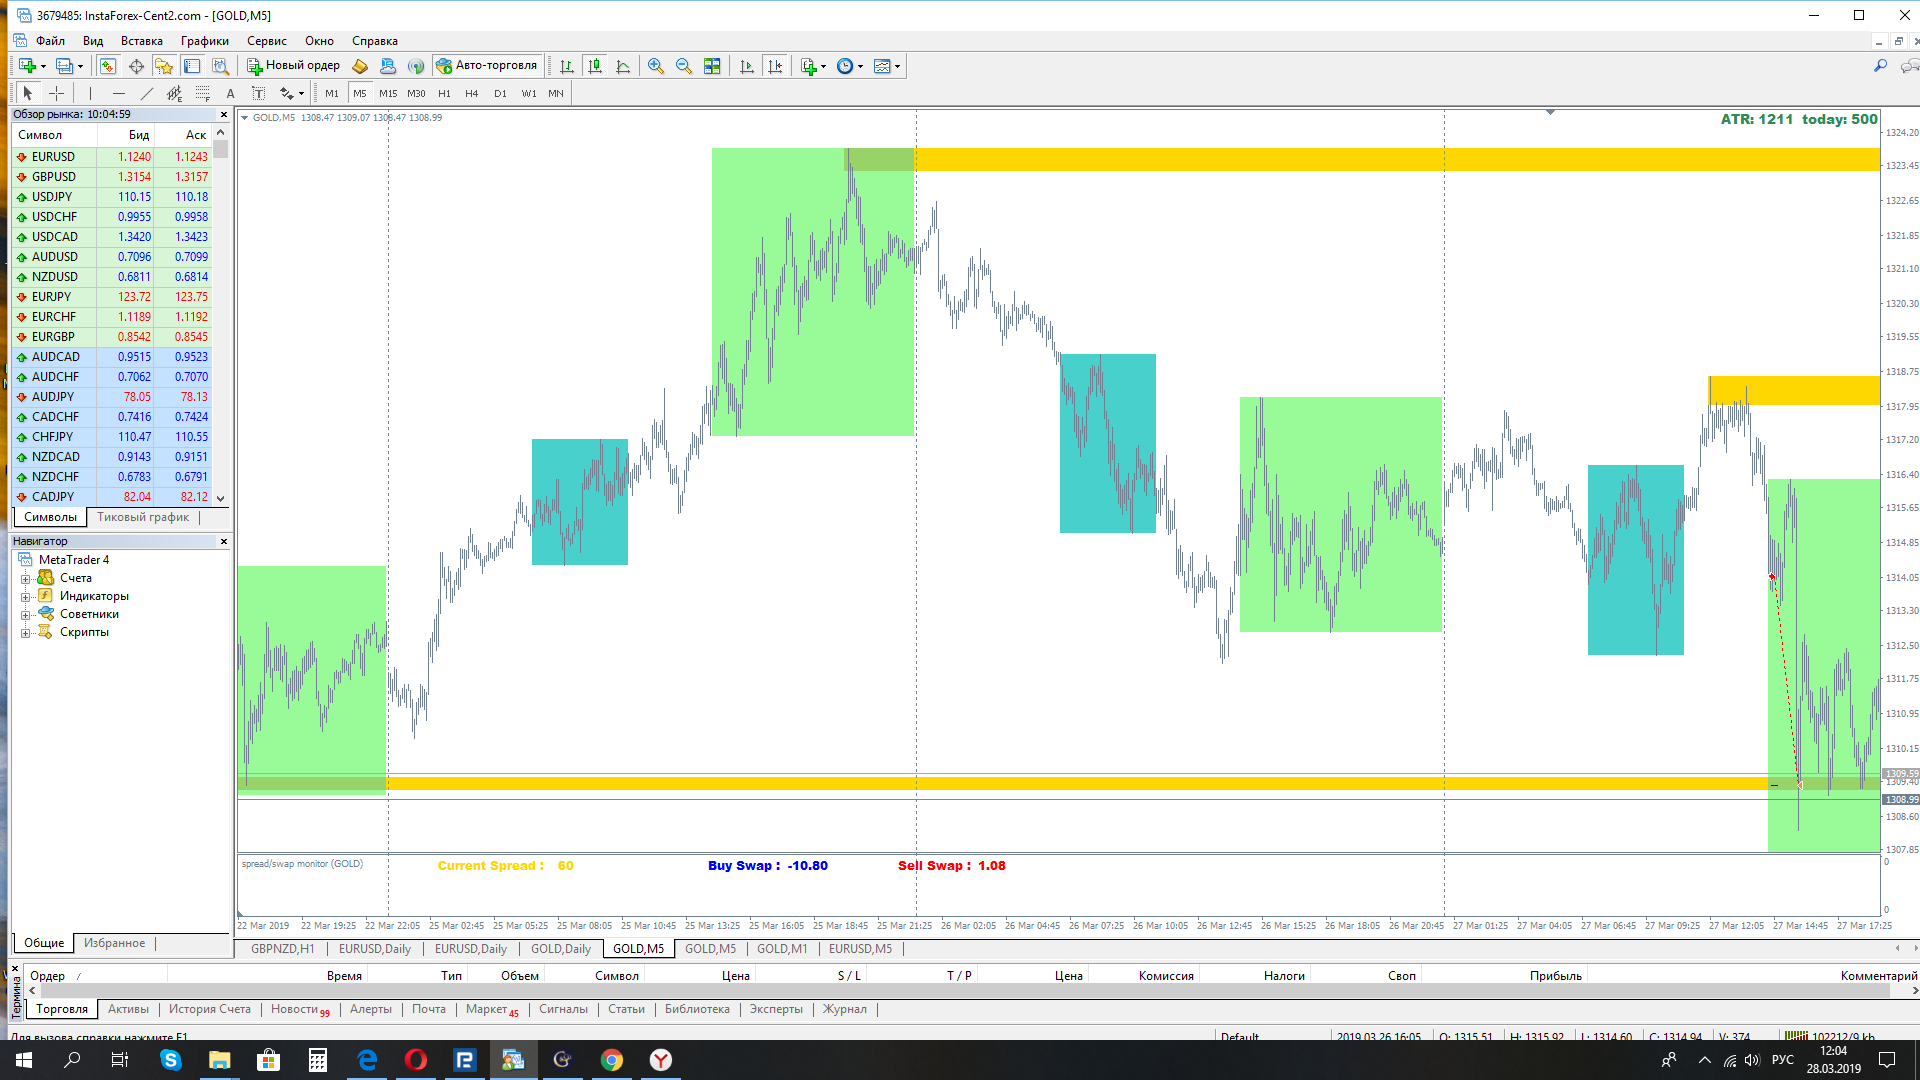Select the Fibonacci retracement tool
Screen dimensions: 1920x1080
(202, 93)
